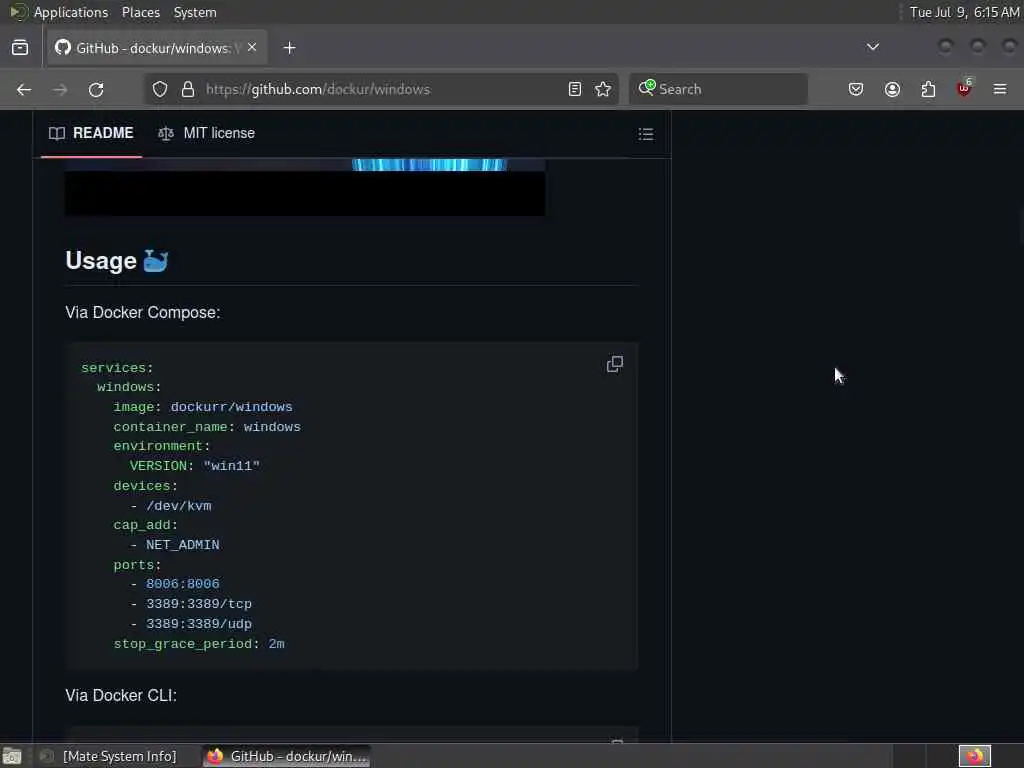Click the 'image: dockurr/windows' code line

202,407
